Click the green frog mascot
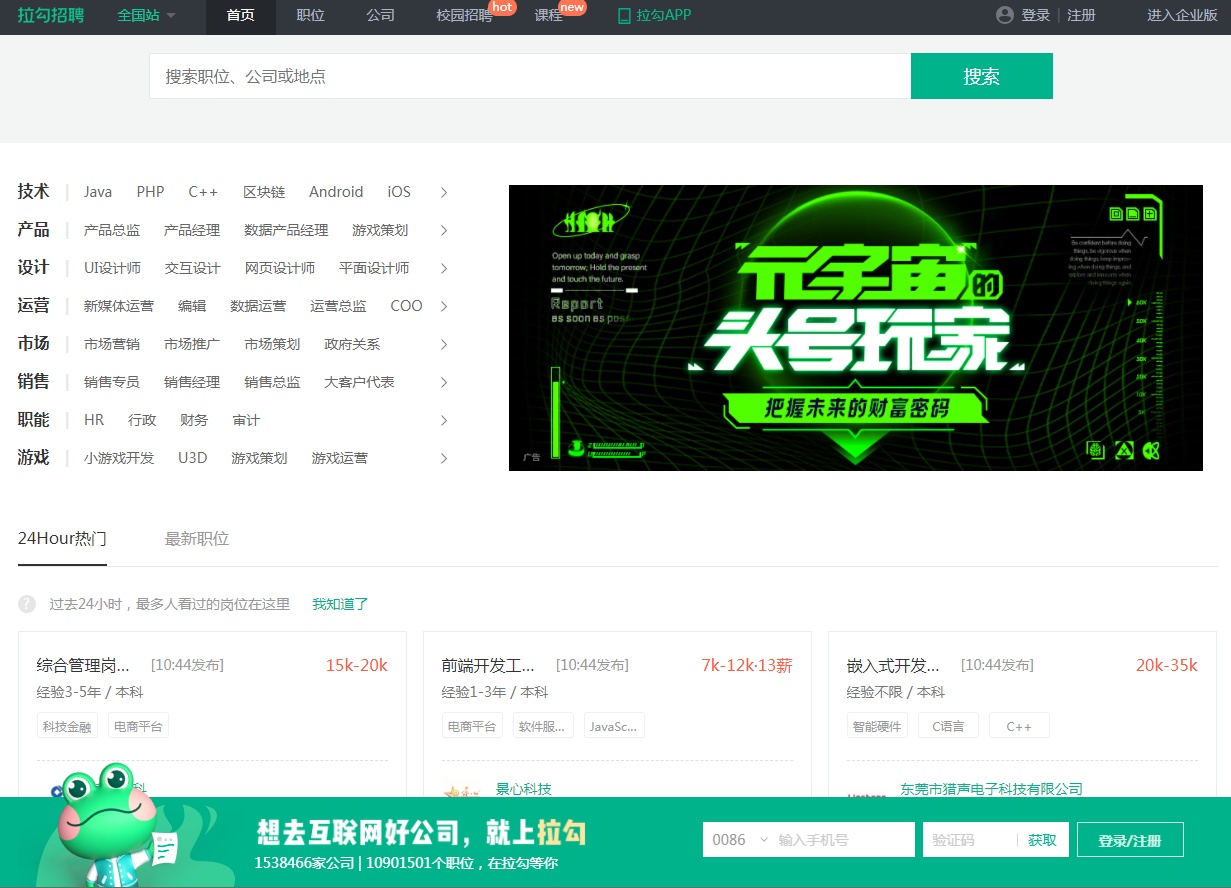 tap(105, 820)
